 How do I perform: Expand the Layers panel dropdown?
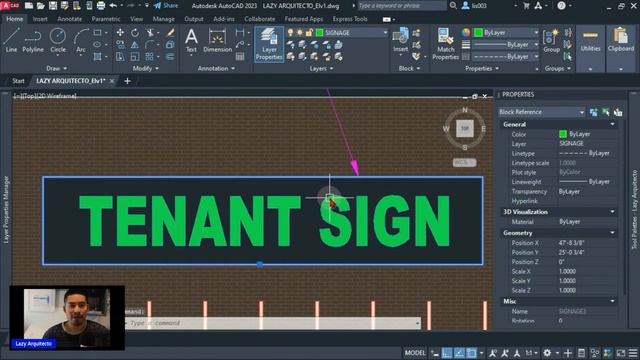point(321,69)
